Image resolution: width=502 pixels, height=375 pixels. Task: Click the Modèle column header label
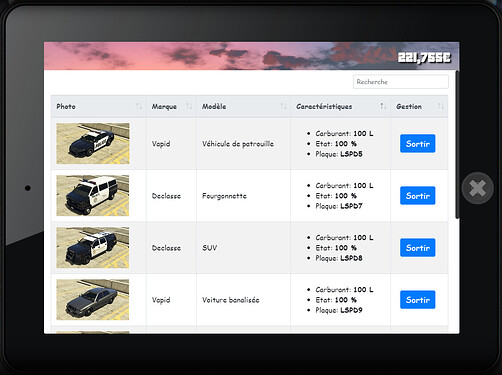(x=214, y=106)
